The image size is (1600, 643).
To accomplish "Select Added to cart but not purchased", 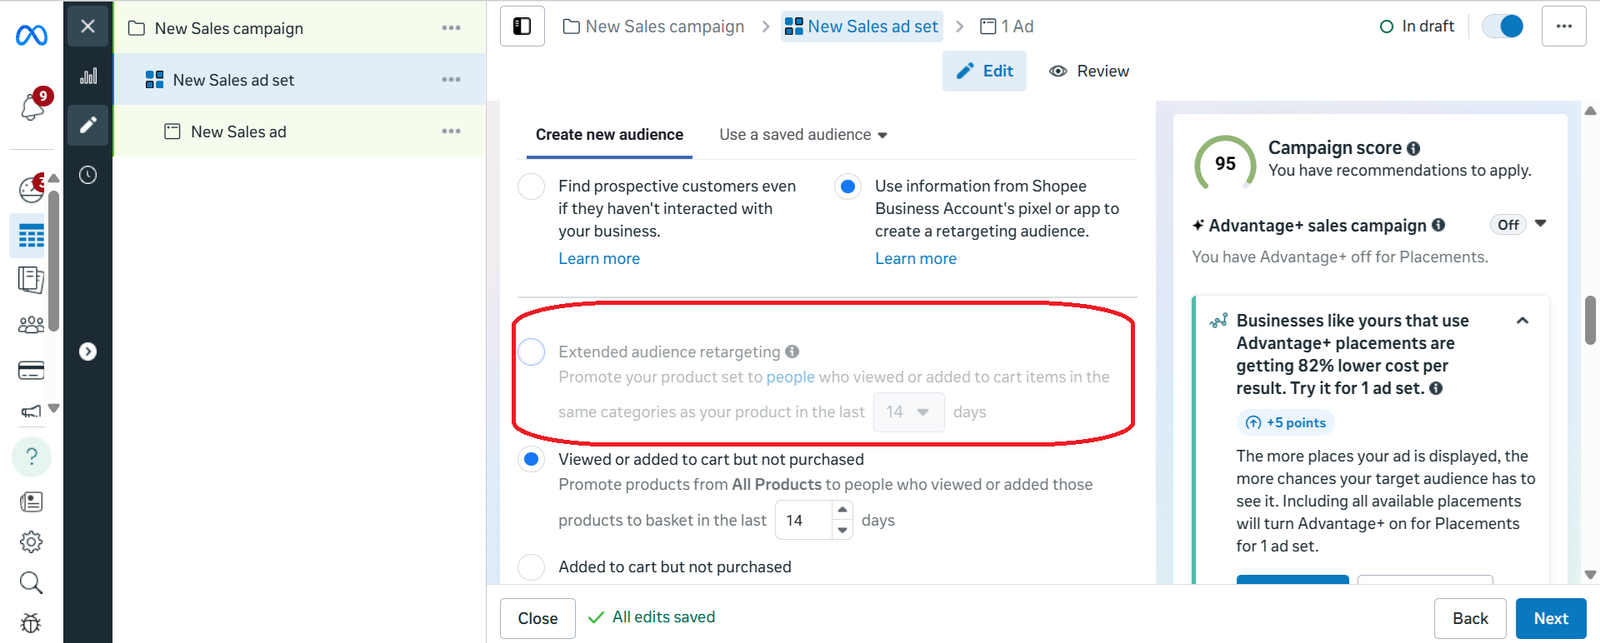I will click(531, 567).
